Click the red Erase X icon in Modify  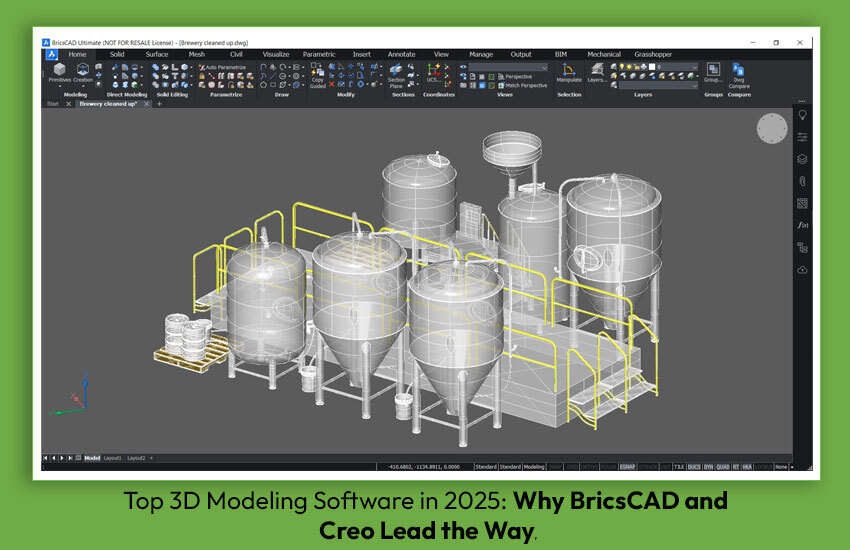pyautogui.click(x=332, y=85)
